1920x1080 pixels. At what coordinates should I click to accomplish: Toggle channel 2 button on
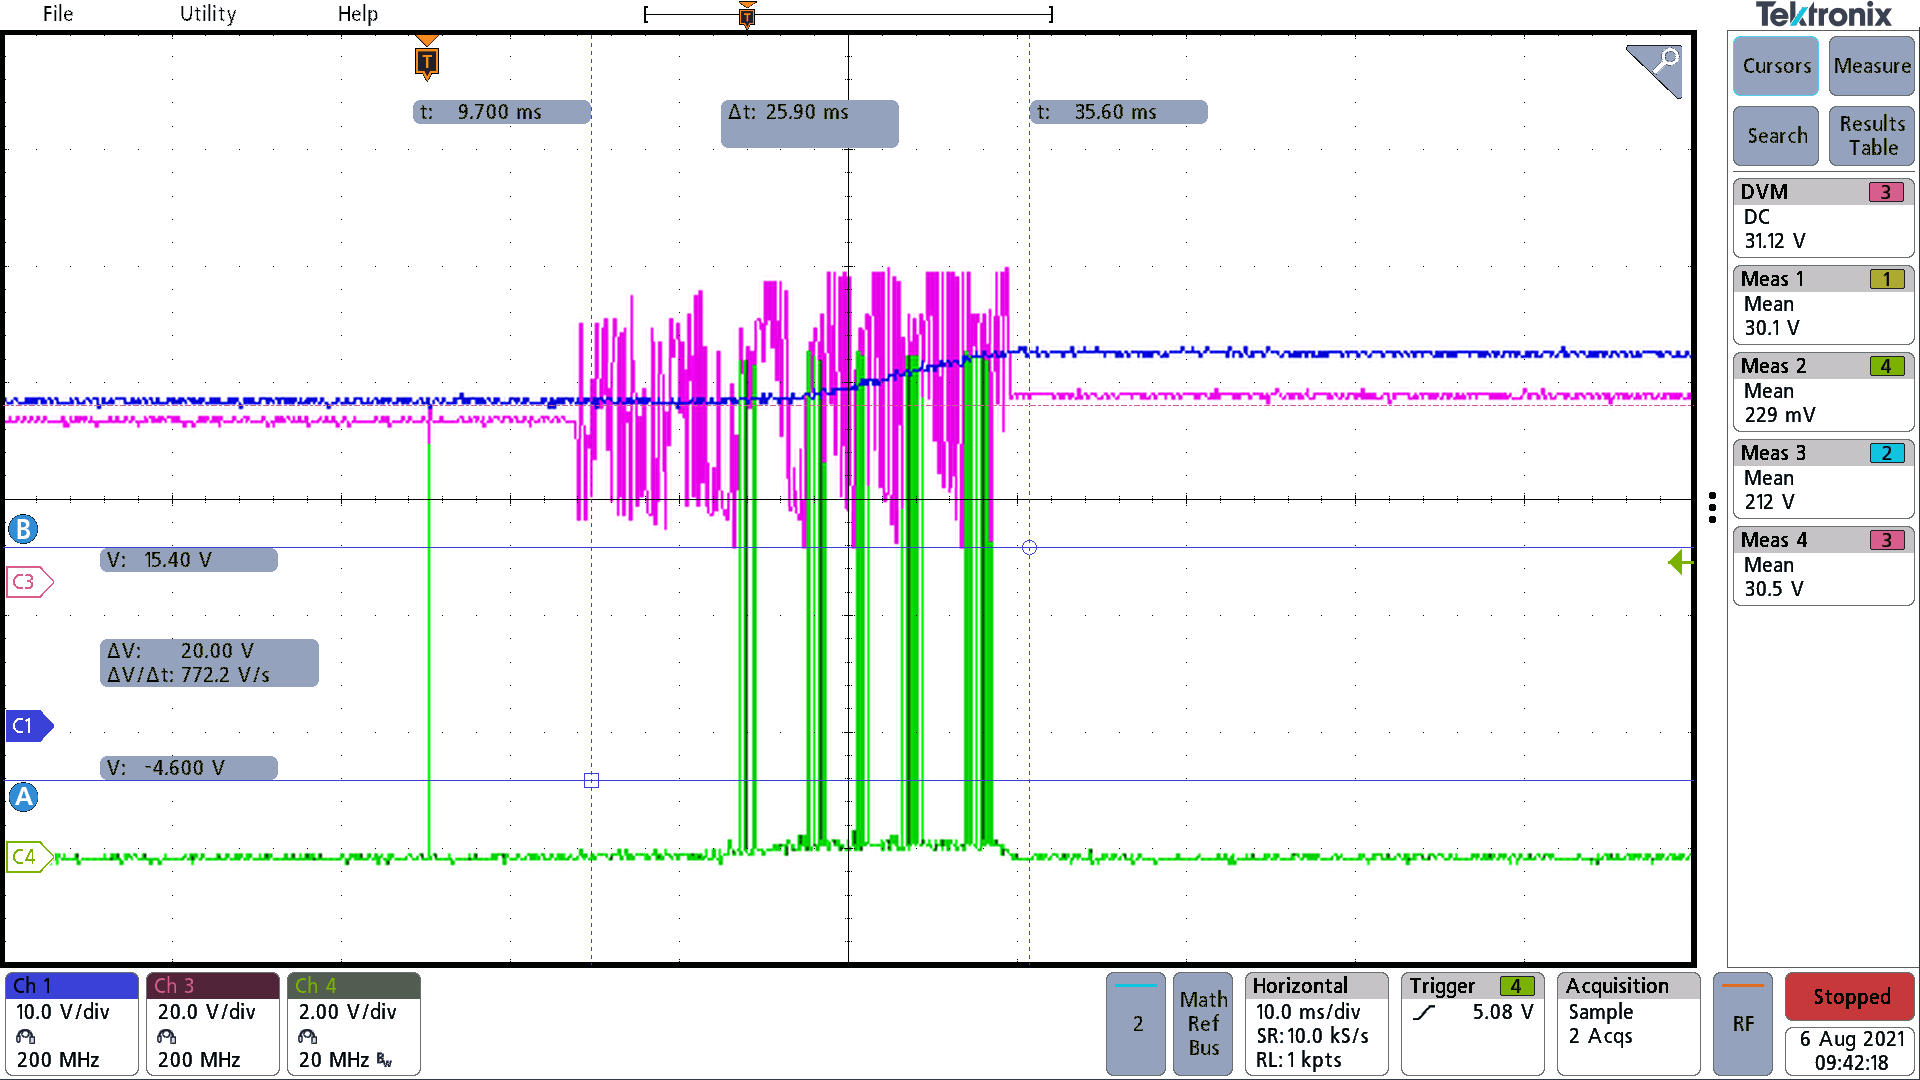tap(1136, 1023)
